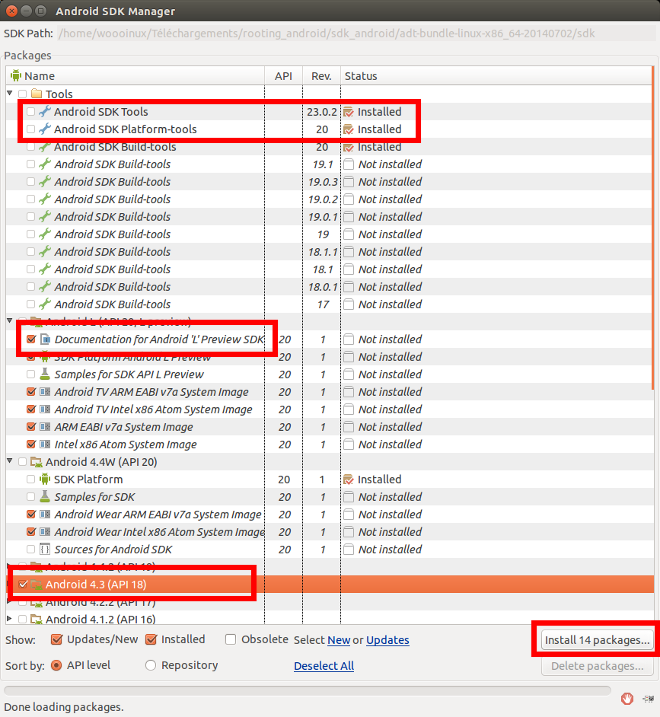Click the Tools folder icon

coord(37,94)
